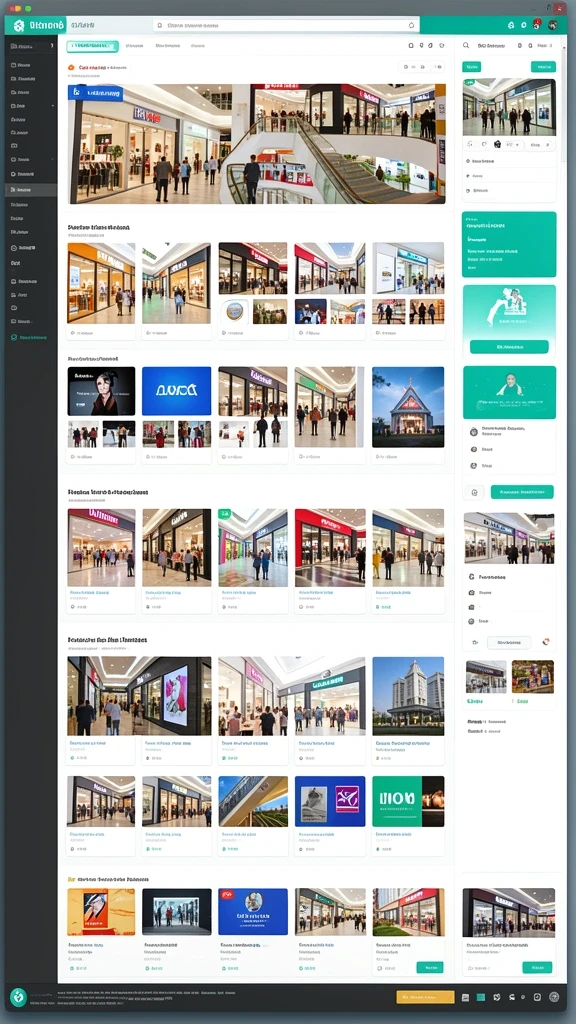The width and height of the screenshot is (576, 1024).
Task: Click the green-labeled item at the sidebar bottom
Action: click(29, 338)
